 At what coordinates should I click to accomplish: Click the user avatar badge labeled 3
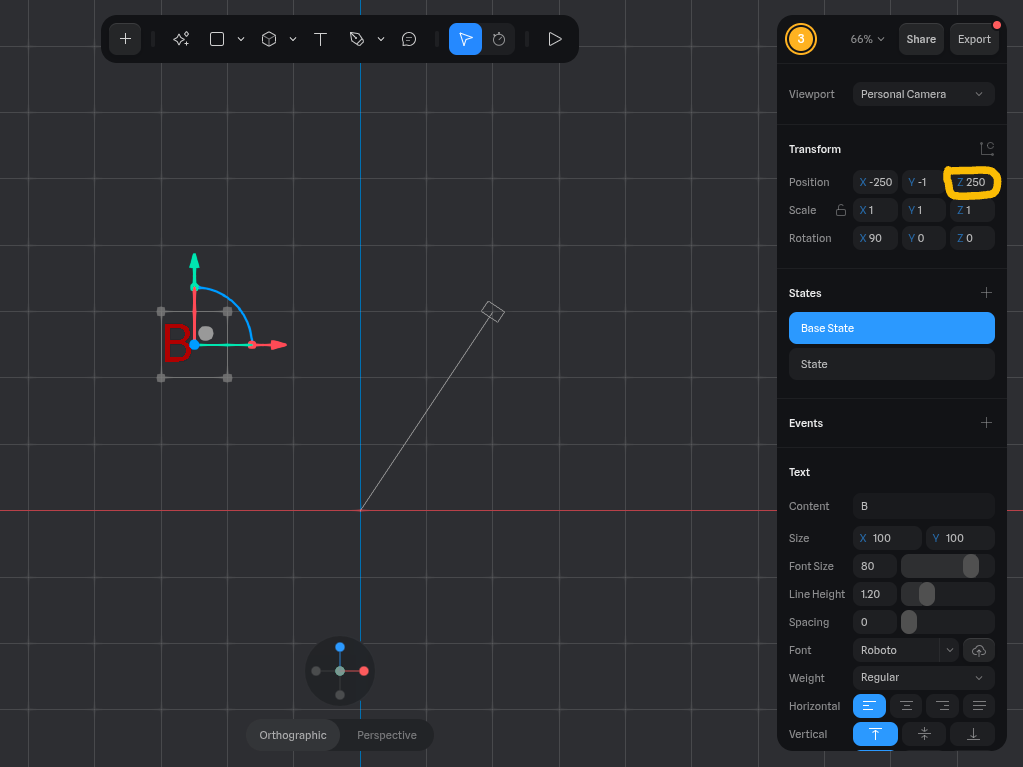(x=801, y=39)
